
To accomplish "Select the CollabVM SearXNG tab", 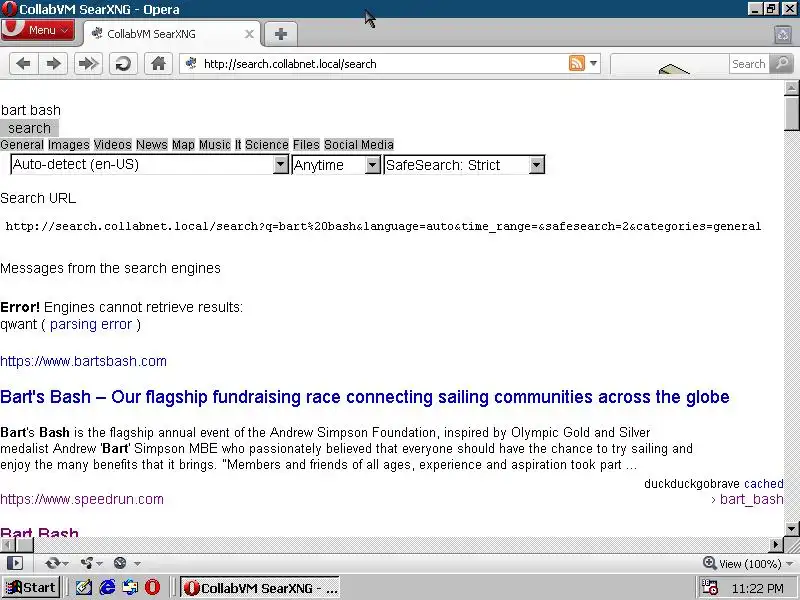I will click(171, 34).
